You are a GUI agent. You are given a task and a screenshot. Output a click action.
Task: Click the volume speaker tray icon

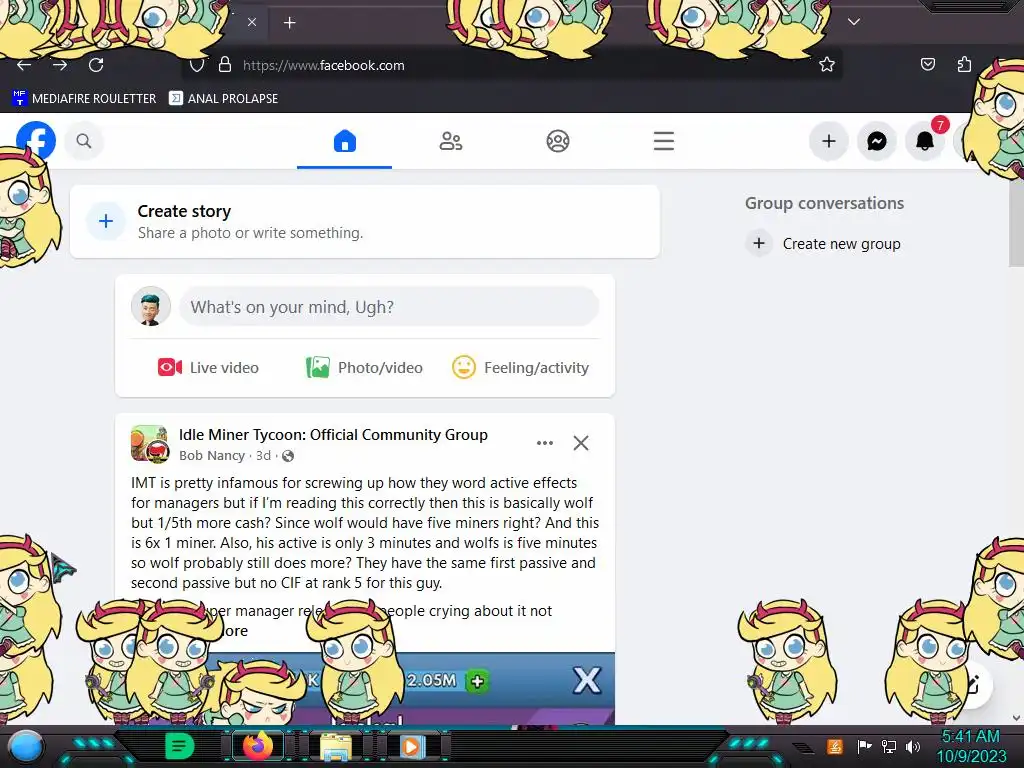tap(913, 746)
